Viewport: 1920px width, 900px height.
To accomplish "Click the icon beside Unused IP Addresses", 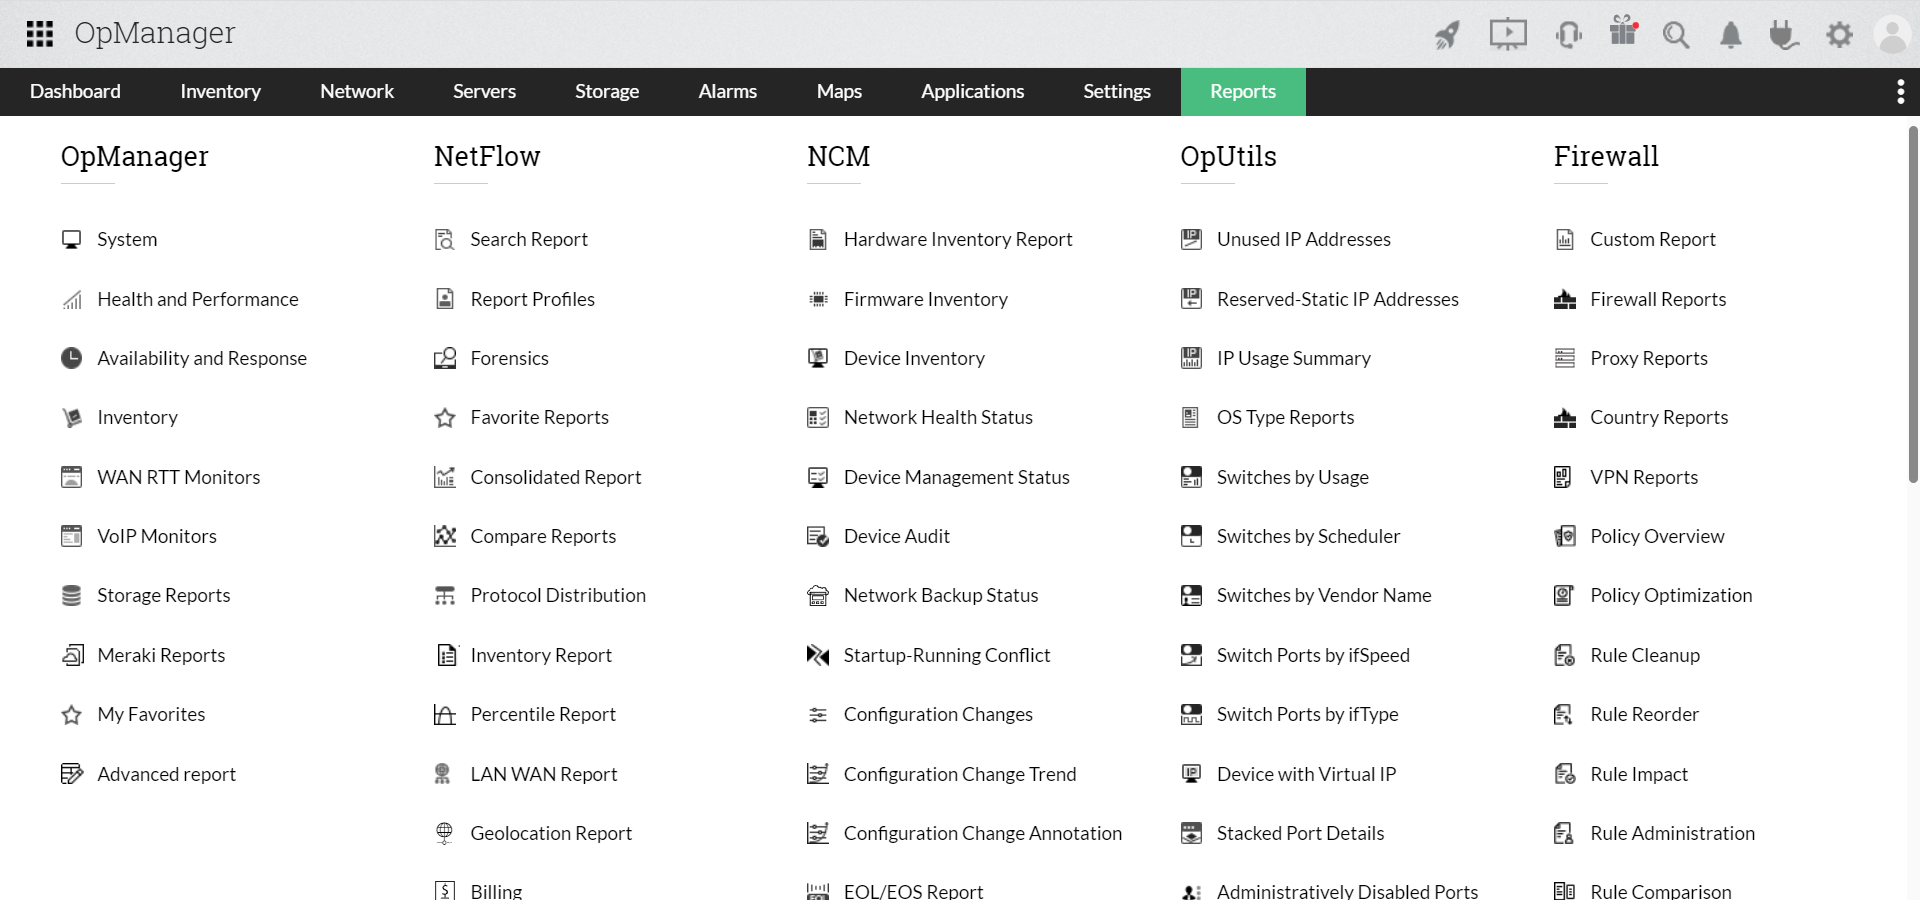I will point(1191,239).
